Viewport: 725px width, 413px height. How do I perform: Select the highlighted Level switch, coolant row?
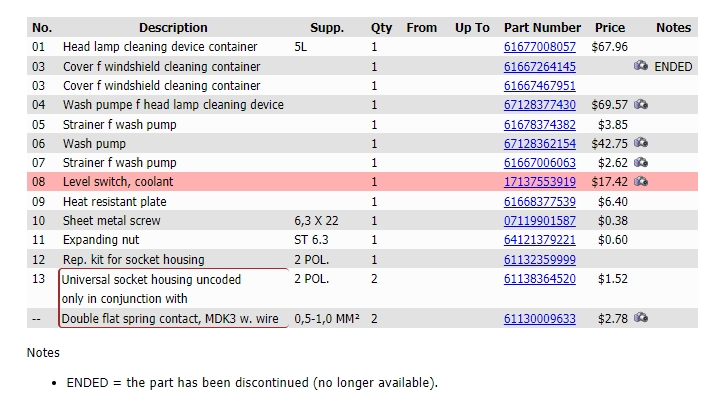[x=362, y=182]
